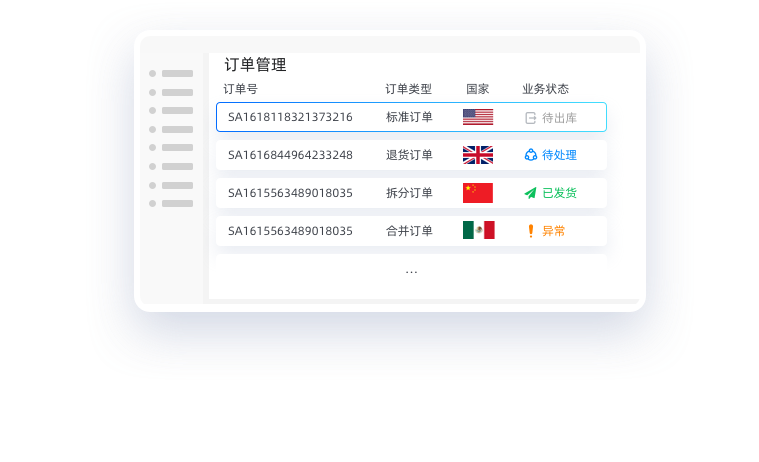
Task: Click the United States flag icon
Action: click(478, 117)
